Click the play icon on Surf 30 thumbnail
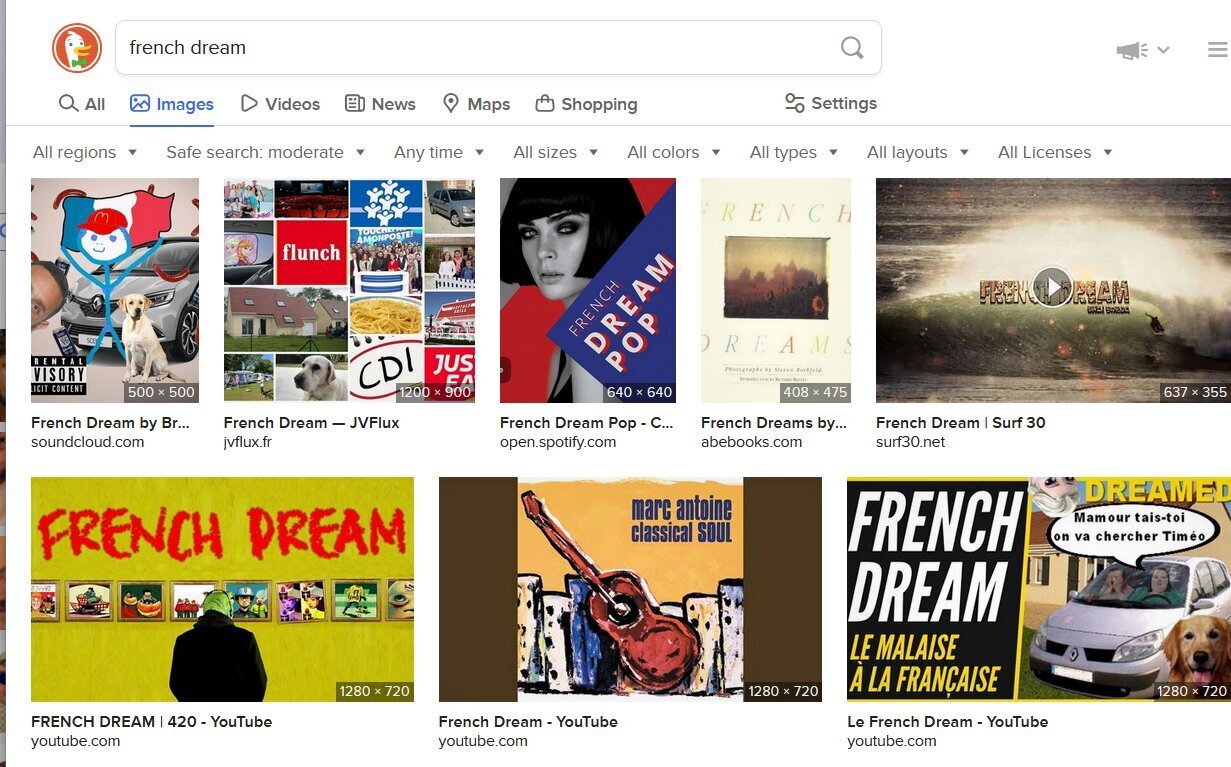Screen dimensions: 1231x767 [1052, 286]
